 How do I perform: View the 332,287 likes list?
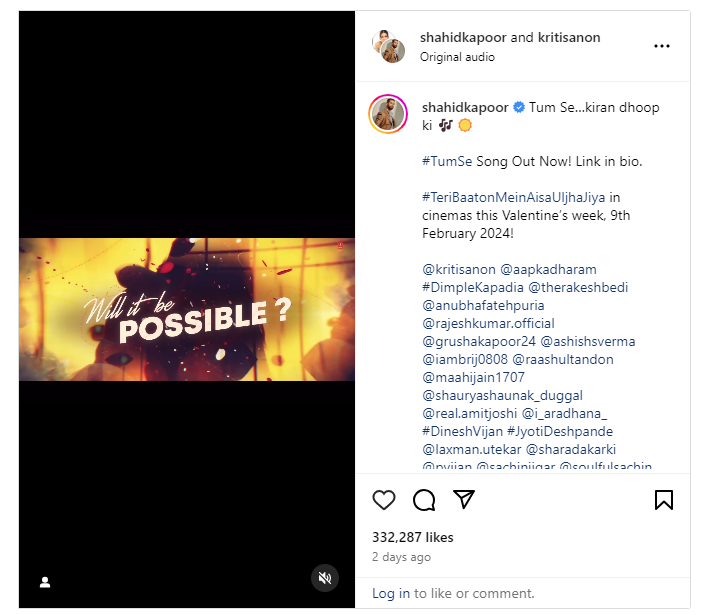[412, 537]
